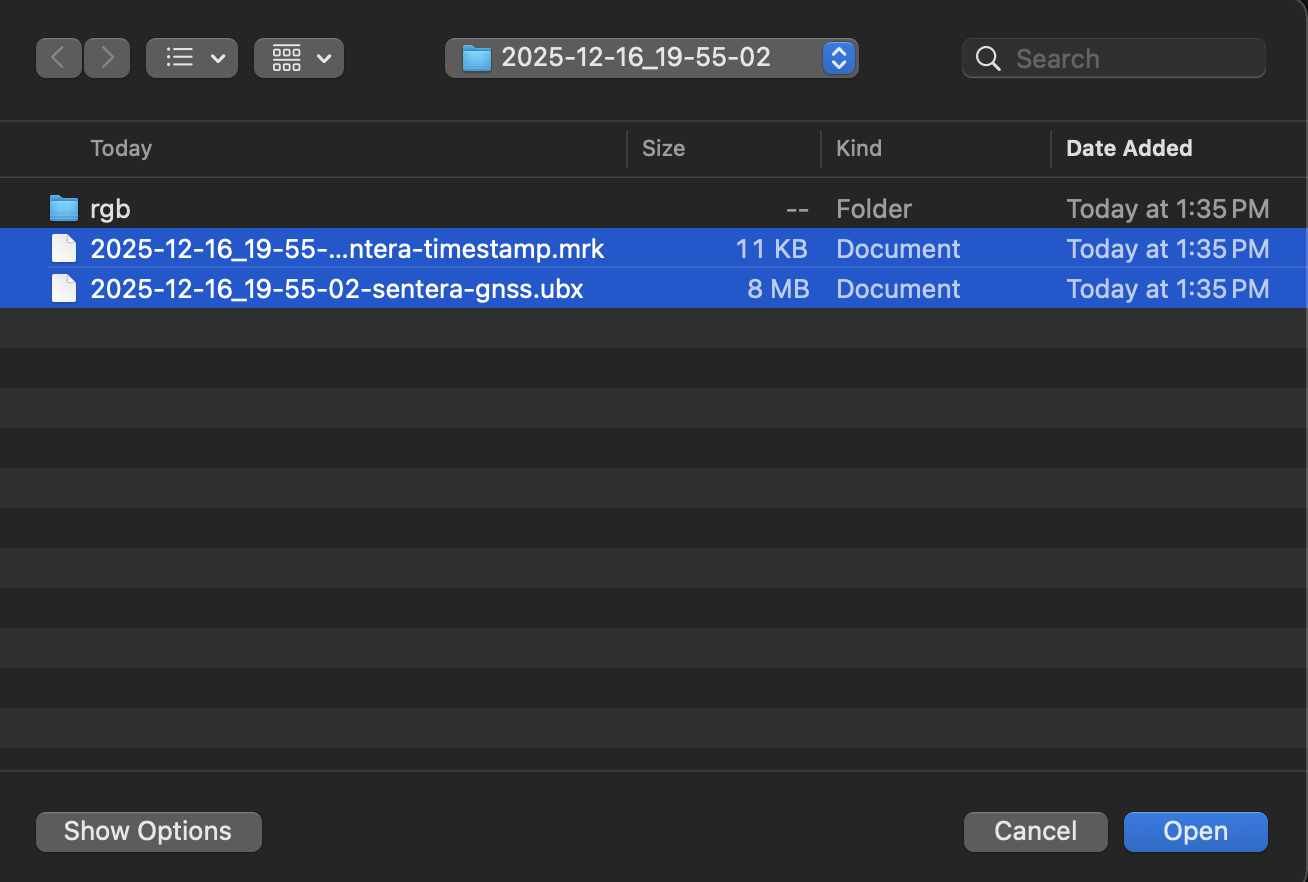The width and height of the screenshot is (1308, 882).
Task: Open the icon grouping dropdown
Action: pyautogui.click(x=299, y=58)
